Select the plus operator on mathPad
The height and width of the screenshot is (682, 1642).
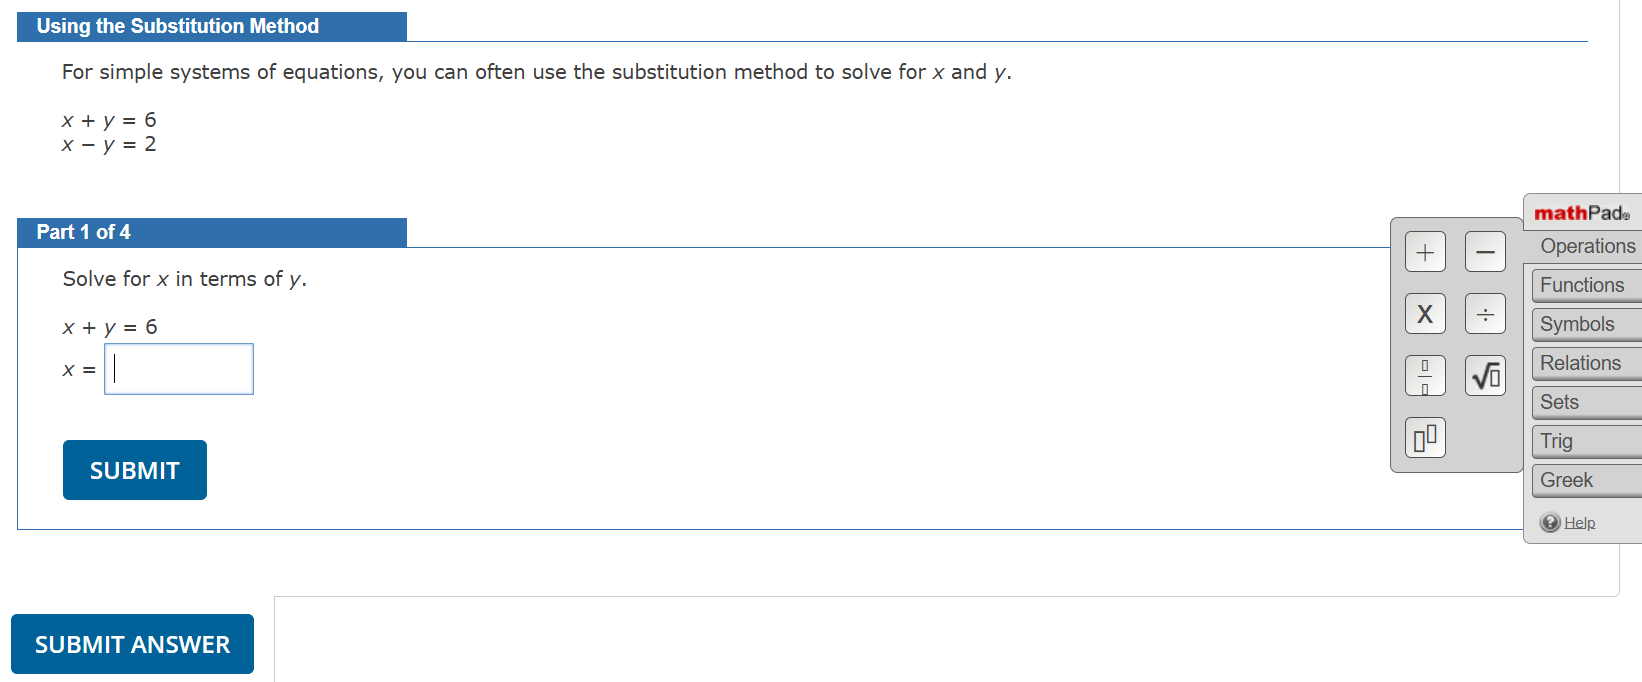1424,251
